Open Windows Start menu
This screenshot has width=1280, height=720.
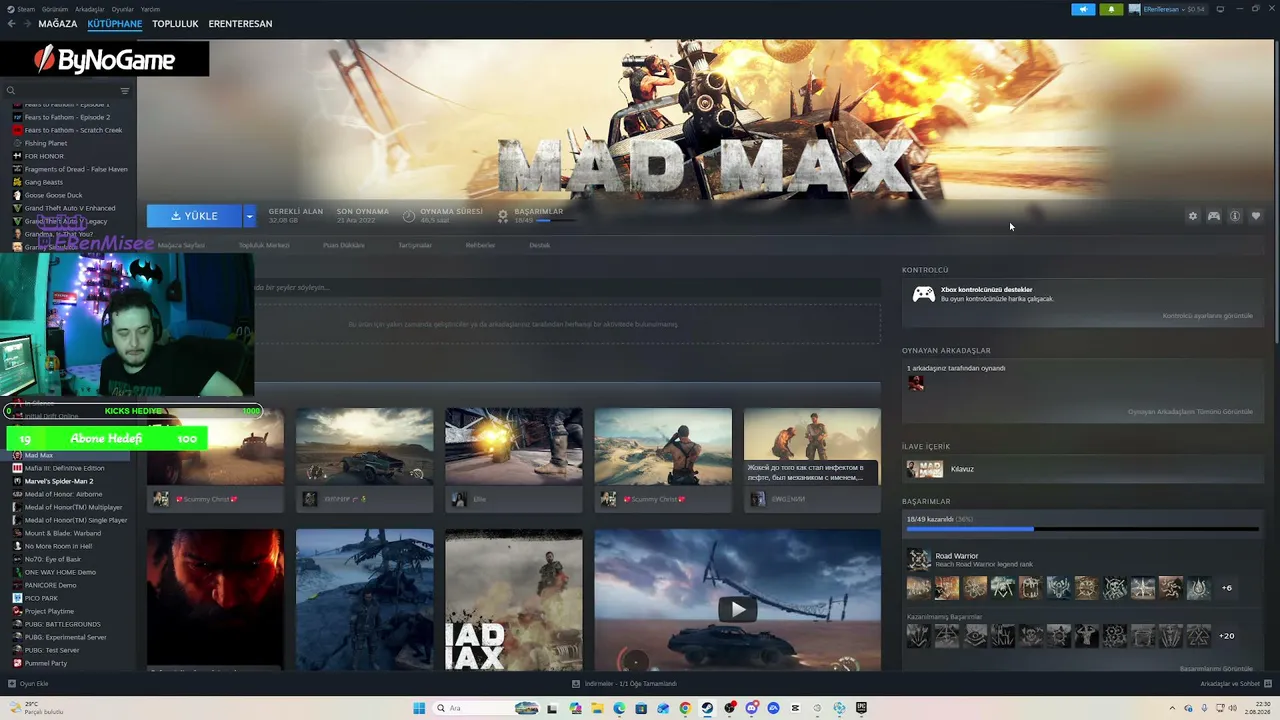point(419,709)
